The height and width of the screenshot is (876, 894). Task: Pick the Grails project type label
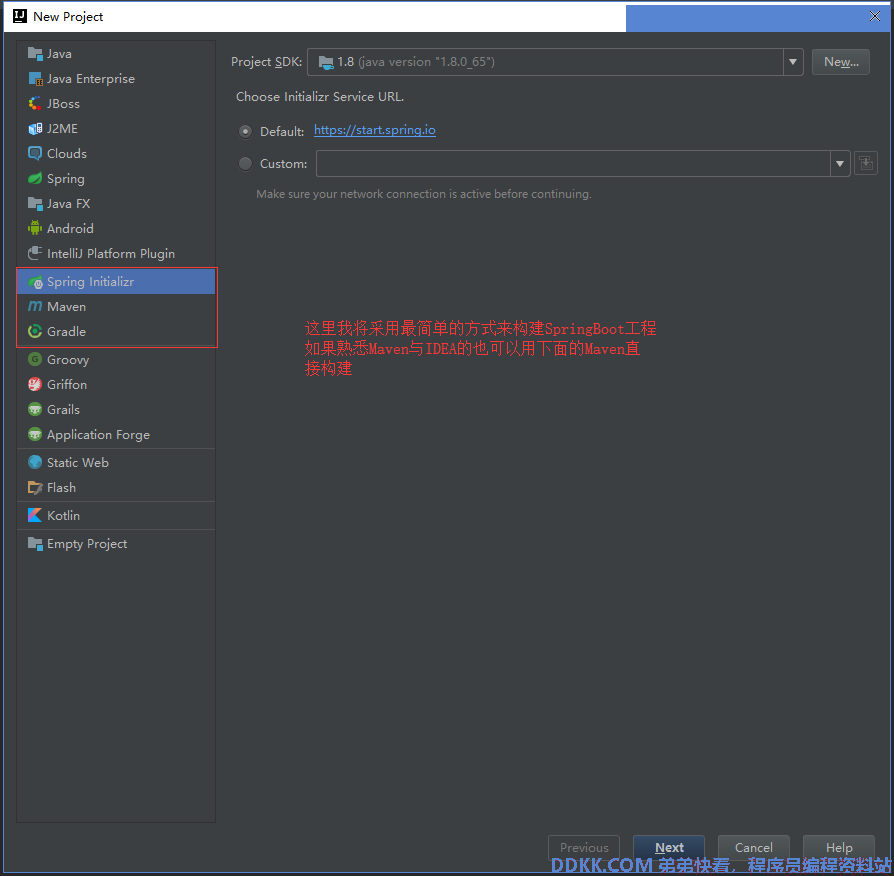(63, 409)
